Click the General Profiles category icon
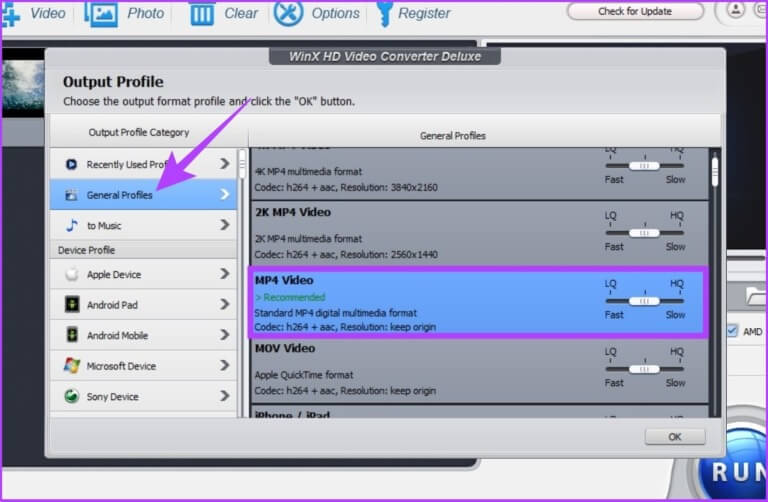The width and height of the screenshot is (768, 502). click(x=72, y=195)
